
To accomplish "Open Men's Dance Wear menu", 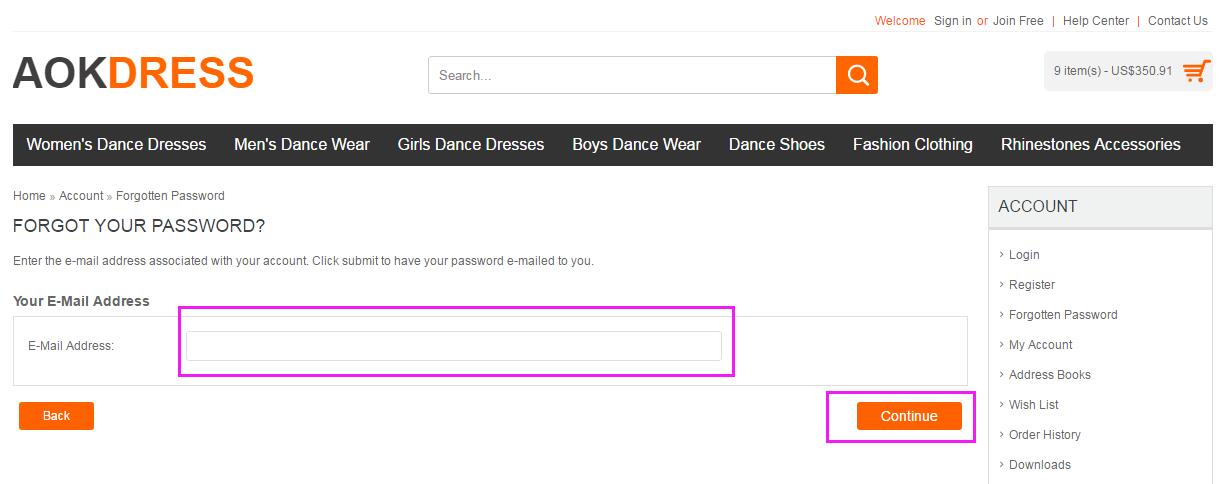I will tap(302, 145).
